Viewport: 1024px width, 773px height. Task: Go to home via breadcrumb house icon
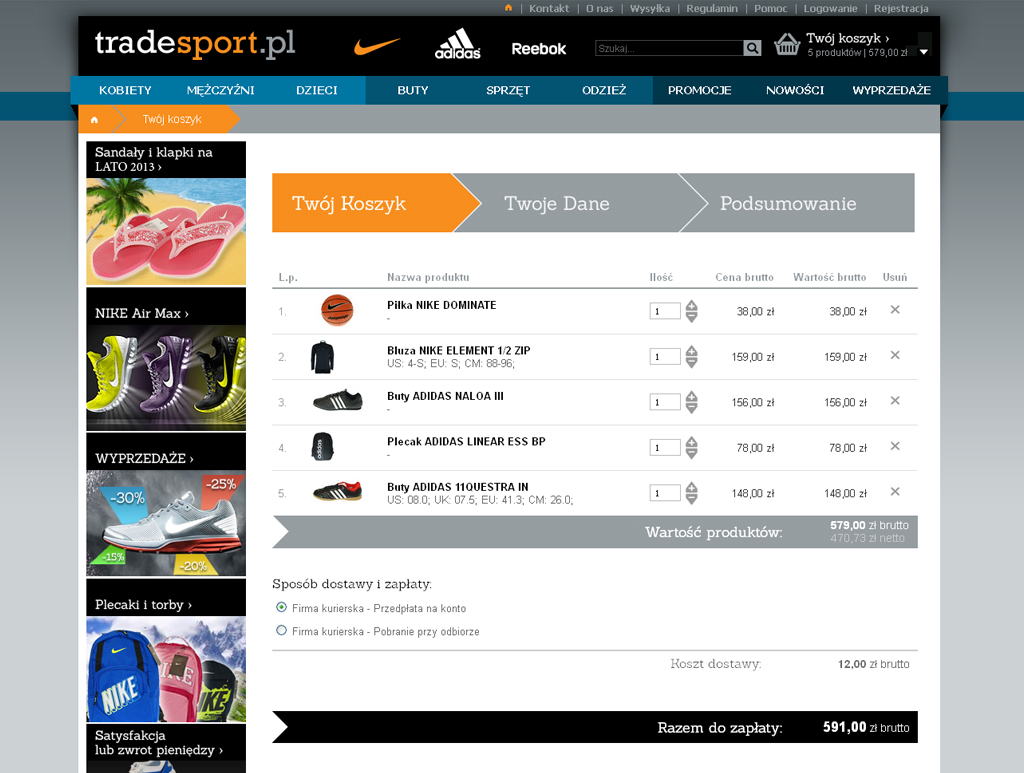click(94, 119)
